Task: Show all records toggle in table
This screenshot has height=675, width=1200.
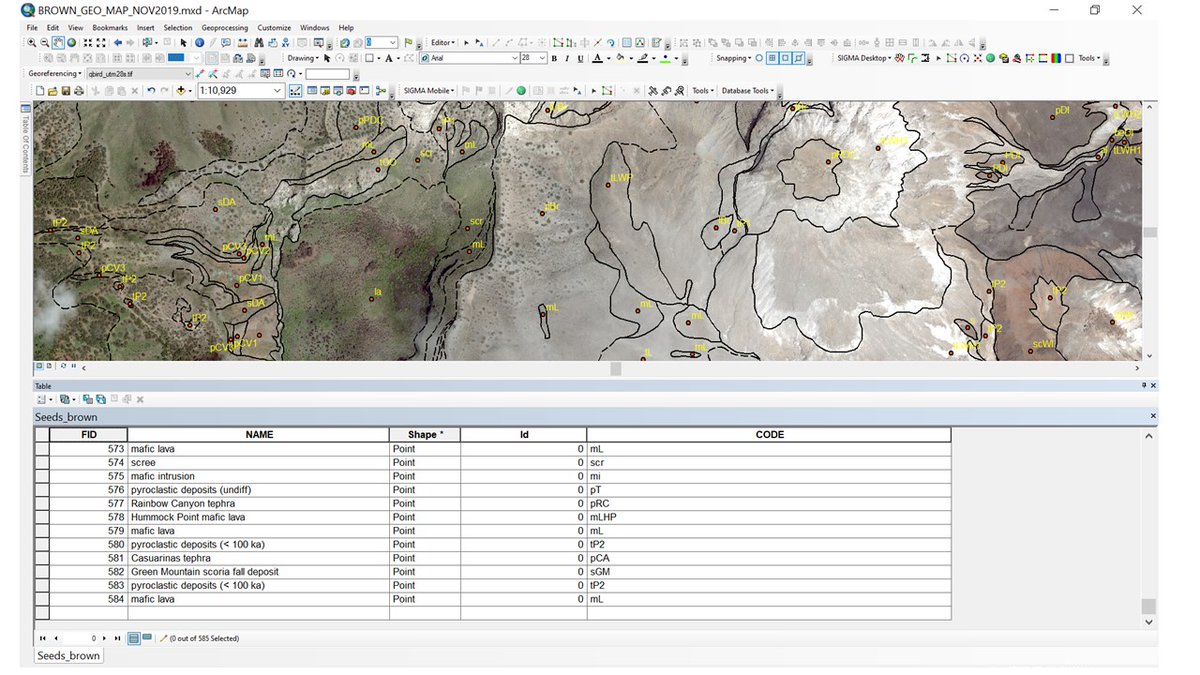Action: point(134,638)
